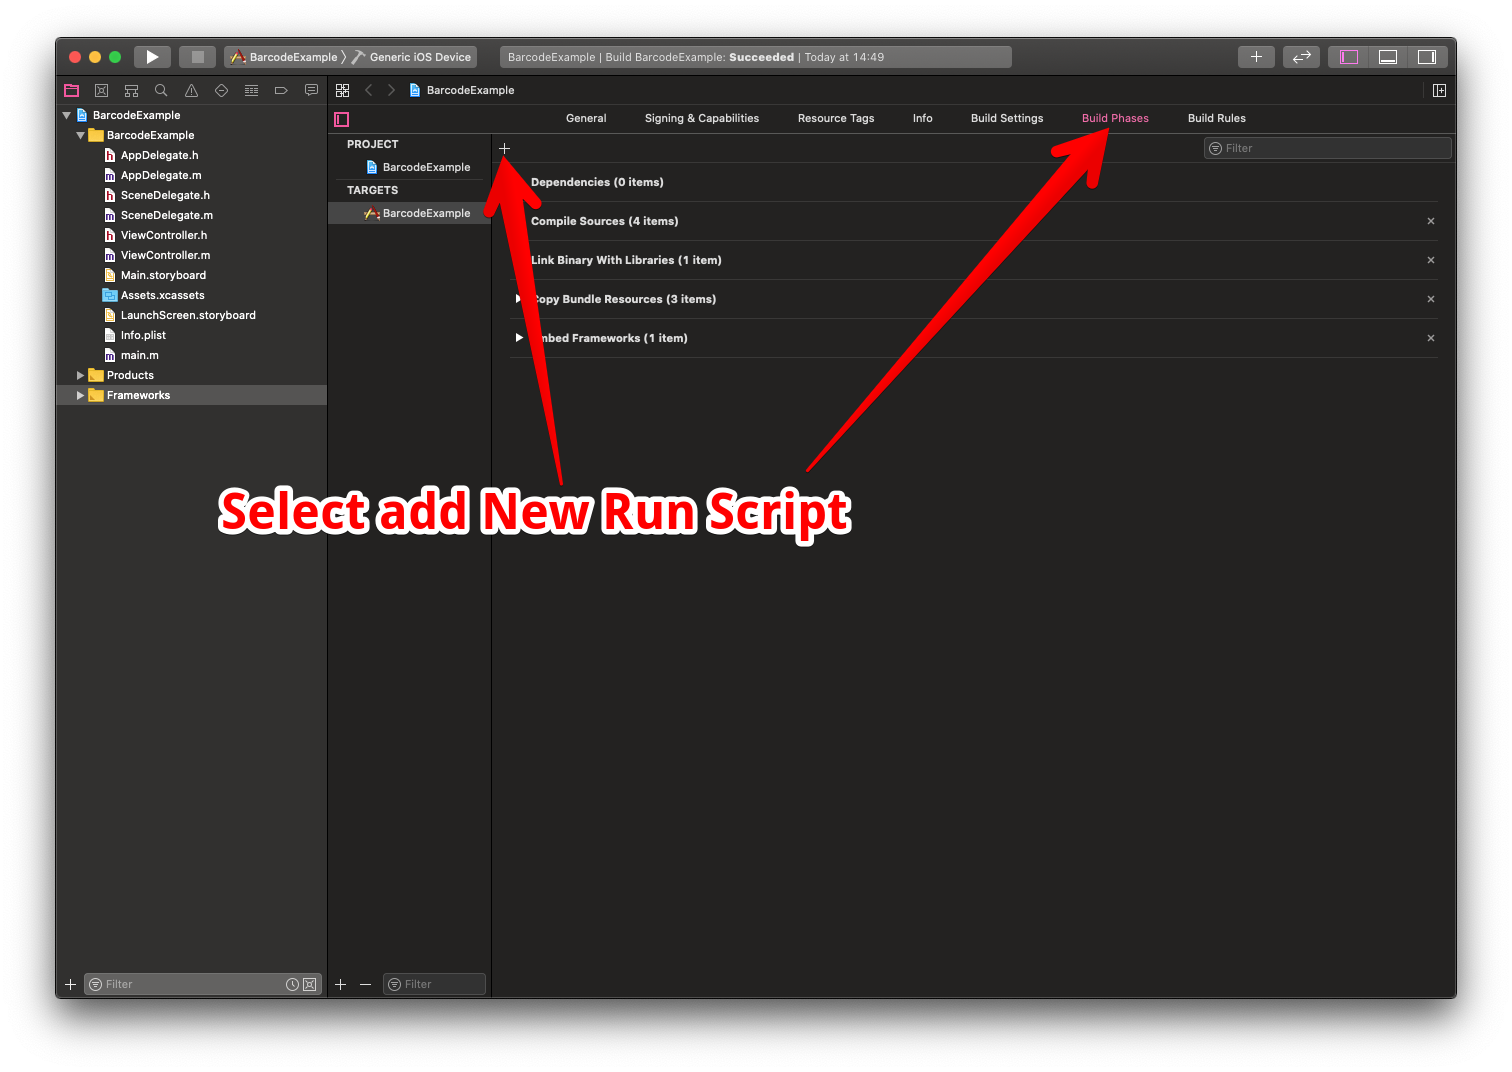This screenshot has width=1512, height=1072.
Task: Expand the Copy Bundle Resources phase
Action: pyautogui.click(x=518, y=298)
